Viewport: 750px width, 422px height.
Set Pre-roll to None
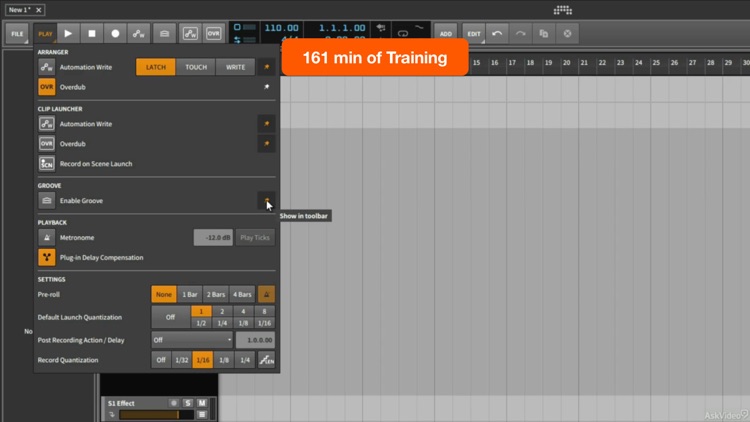pos(164,294)
